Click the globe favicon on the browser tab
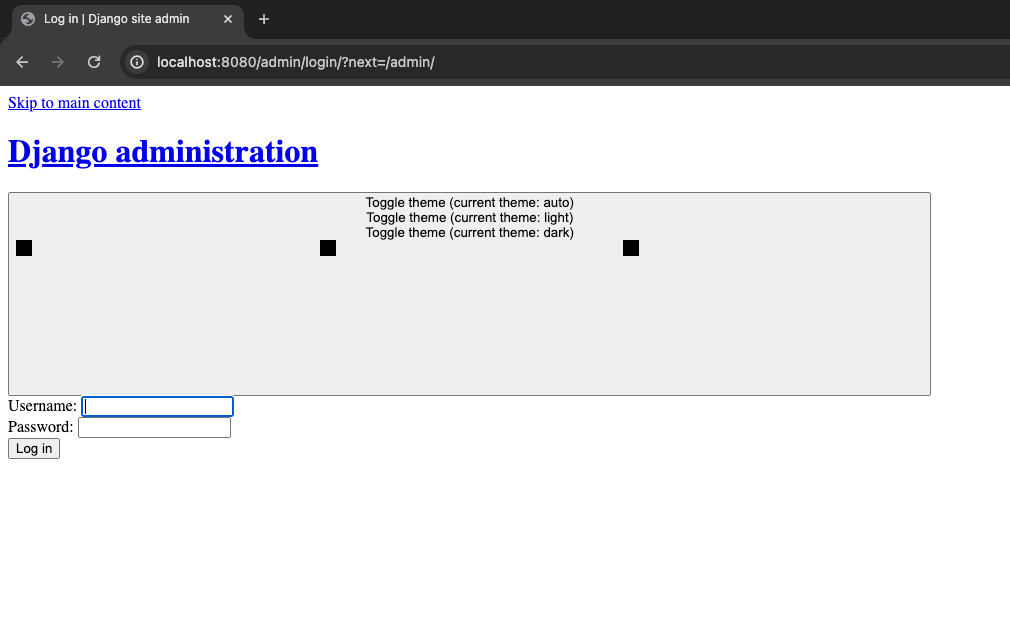 28,19
